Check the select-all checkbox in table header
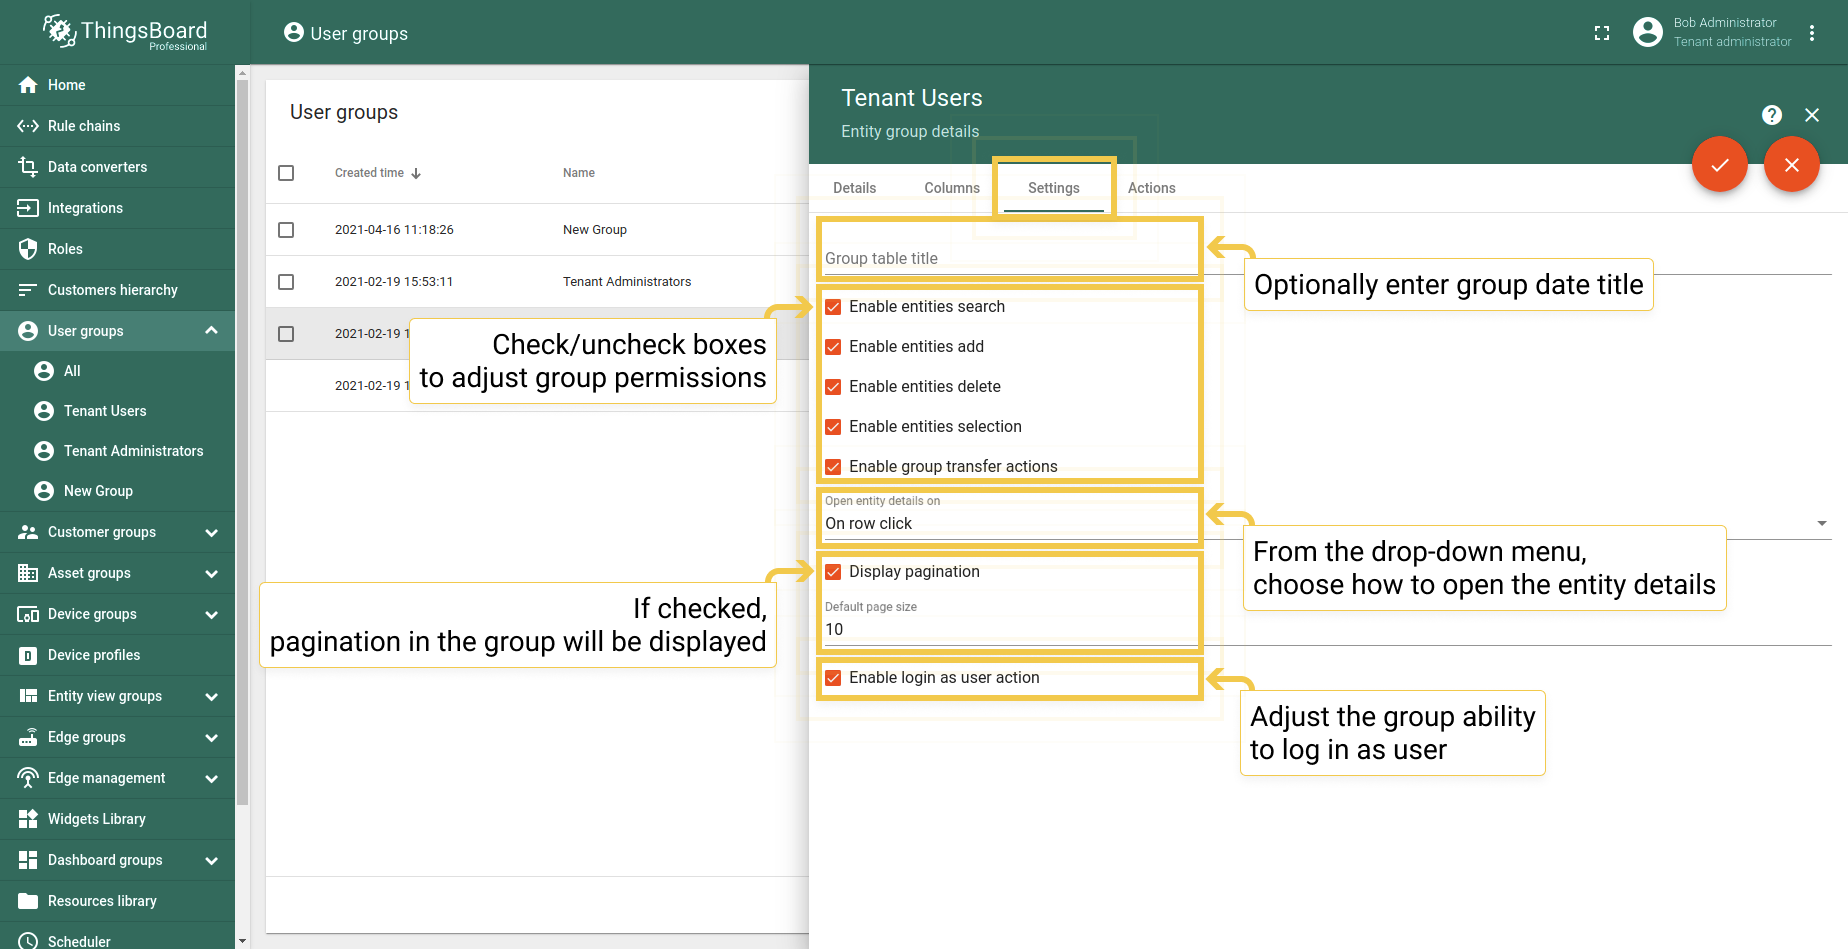This screenshot has width=1848, height=949. (x=286, y=173)
